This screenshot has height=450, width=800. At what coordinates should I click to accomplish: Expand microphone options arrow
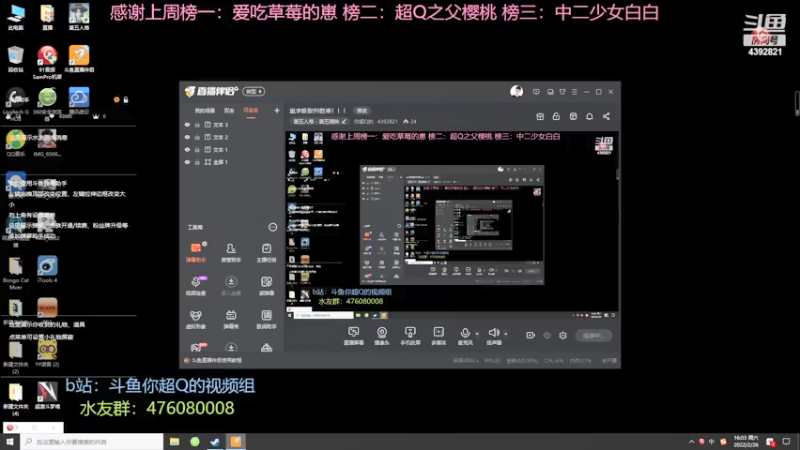coord(477,334)
